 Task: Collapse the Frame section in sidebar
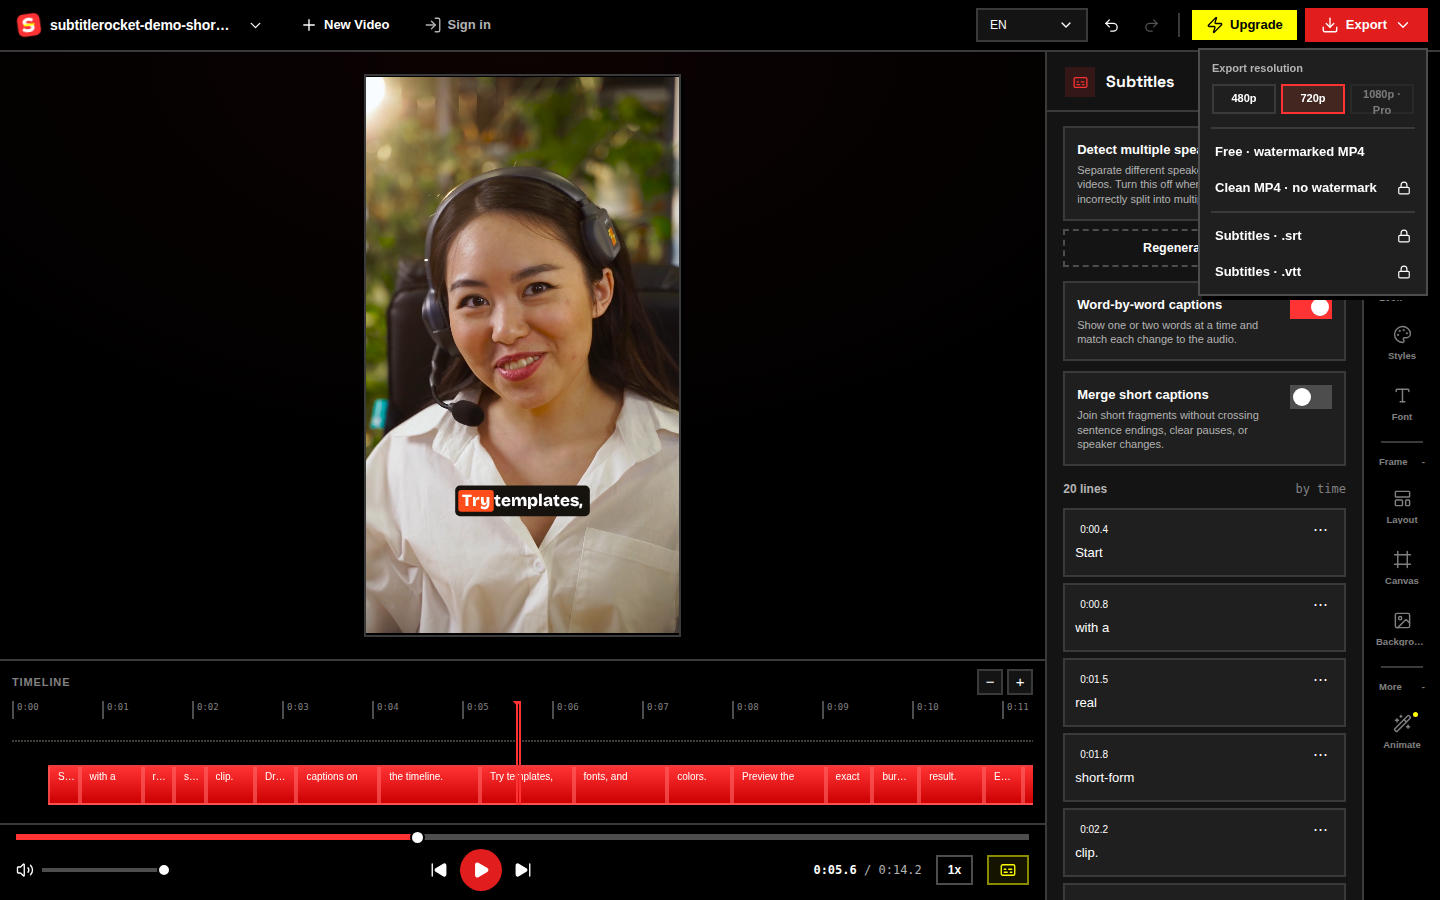tap(1402, 462)
